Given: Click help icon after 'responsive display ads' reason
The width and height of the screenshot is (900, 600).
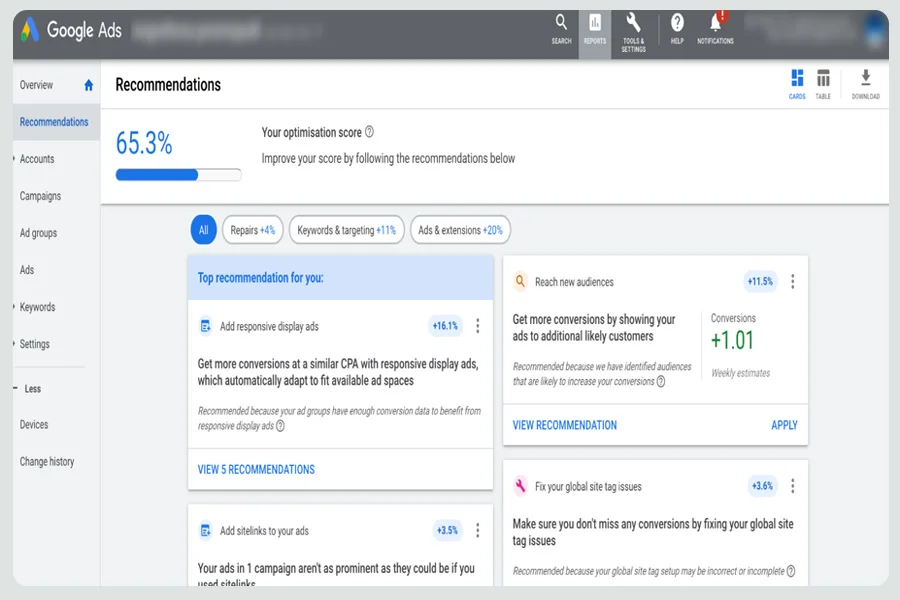Looking at the screenshot, I should [280, 426].
